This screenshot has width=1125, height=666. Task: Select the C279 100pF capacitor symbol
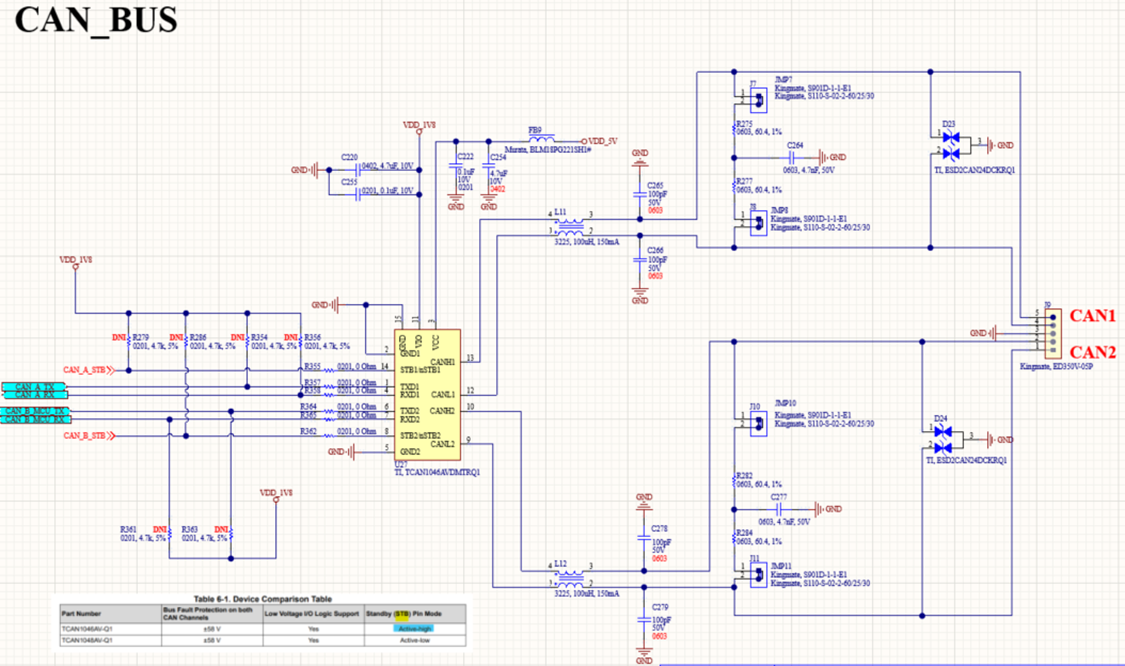click(644, 621)
